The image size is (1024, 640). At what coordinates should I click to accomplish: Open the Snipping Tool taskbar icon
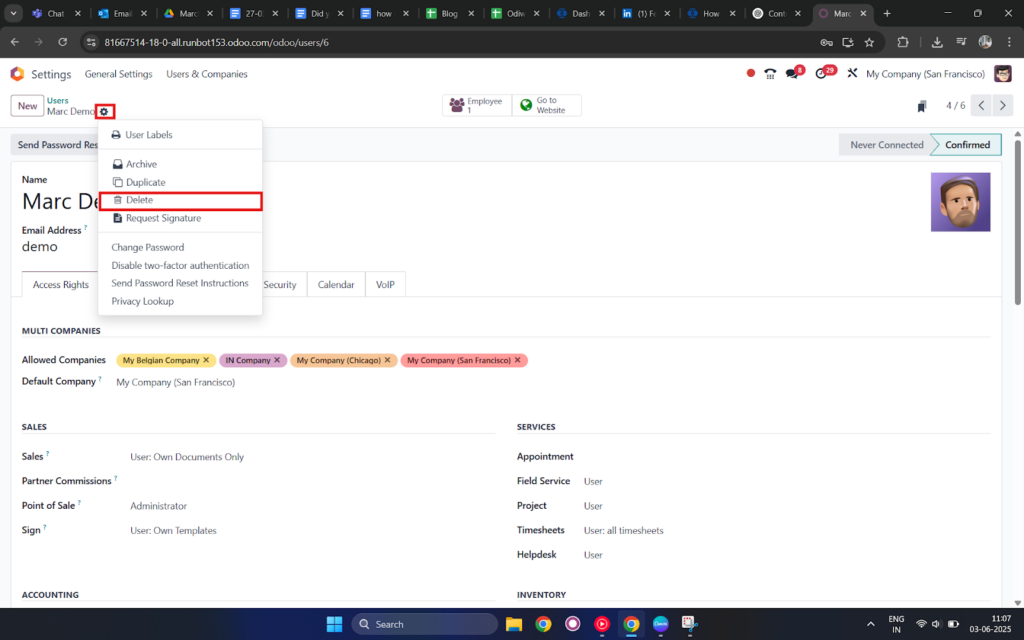coord(689,624)
